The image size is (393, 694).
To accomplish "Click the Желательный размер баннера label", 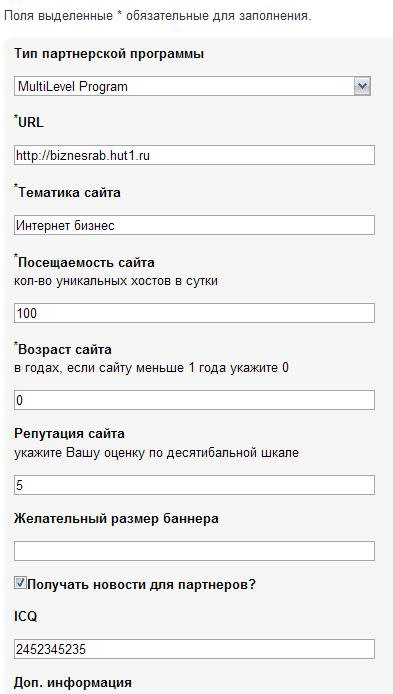I will tap(116, 518).
